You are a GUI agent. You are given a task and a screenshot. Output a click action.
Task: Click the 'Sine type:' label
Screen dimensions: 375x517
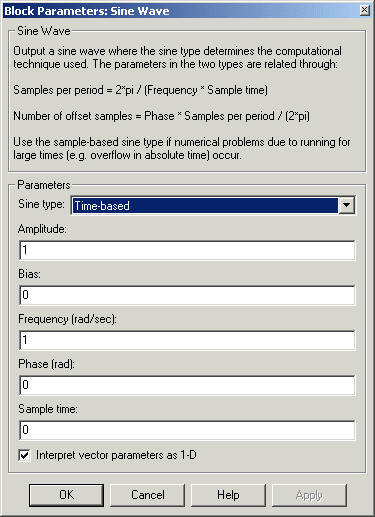pos(41,204)
